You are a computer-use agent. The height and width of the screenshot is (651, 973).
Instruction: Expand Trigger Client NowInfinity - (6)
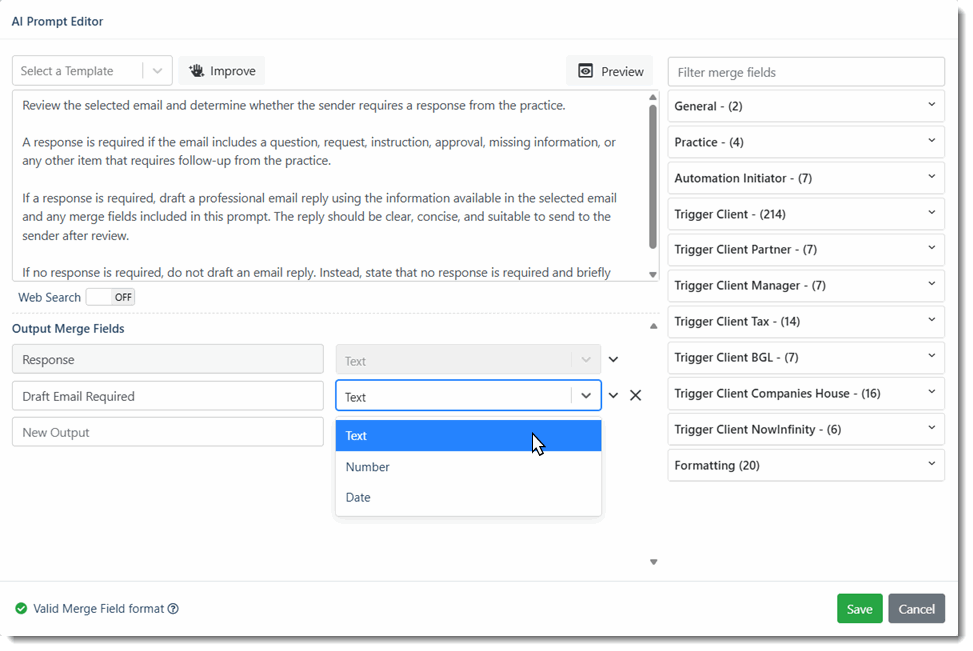point(806,429)
